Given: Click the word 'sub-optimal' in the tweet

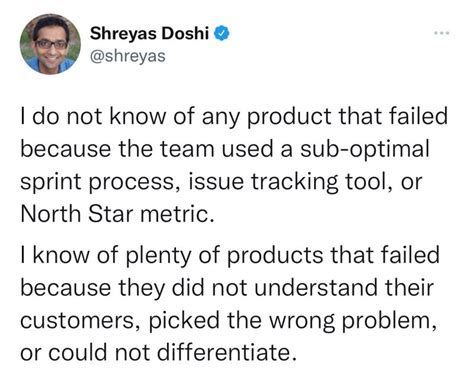Looking at the screenshot, I should [x=365, y=149].
